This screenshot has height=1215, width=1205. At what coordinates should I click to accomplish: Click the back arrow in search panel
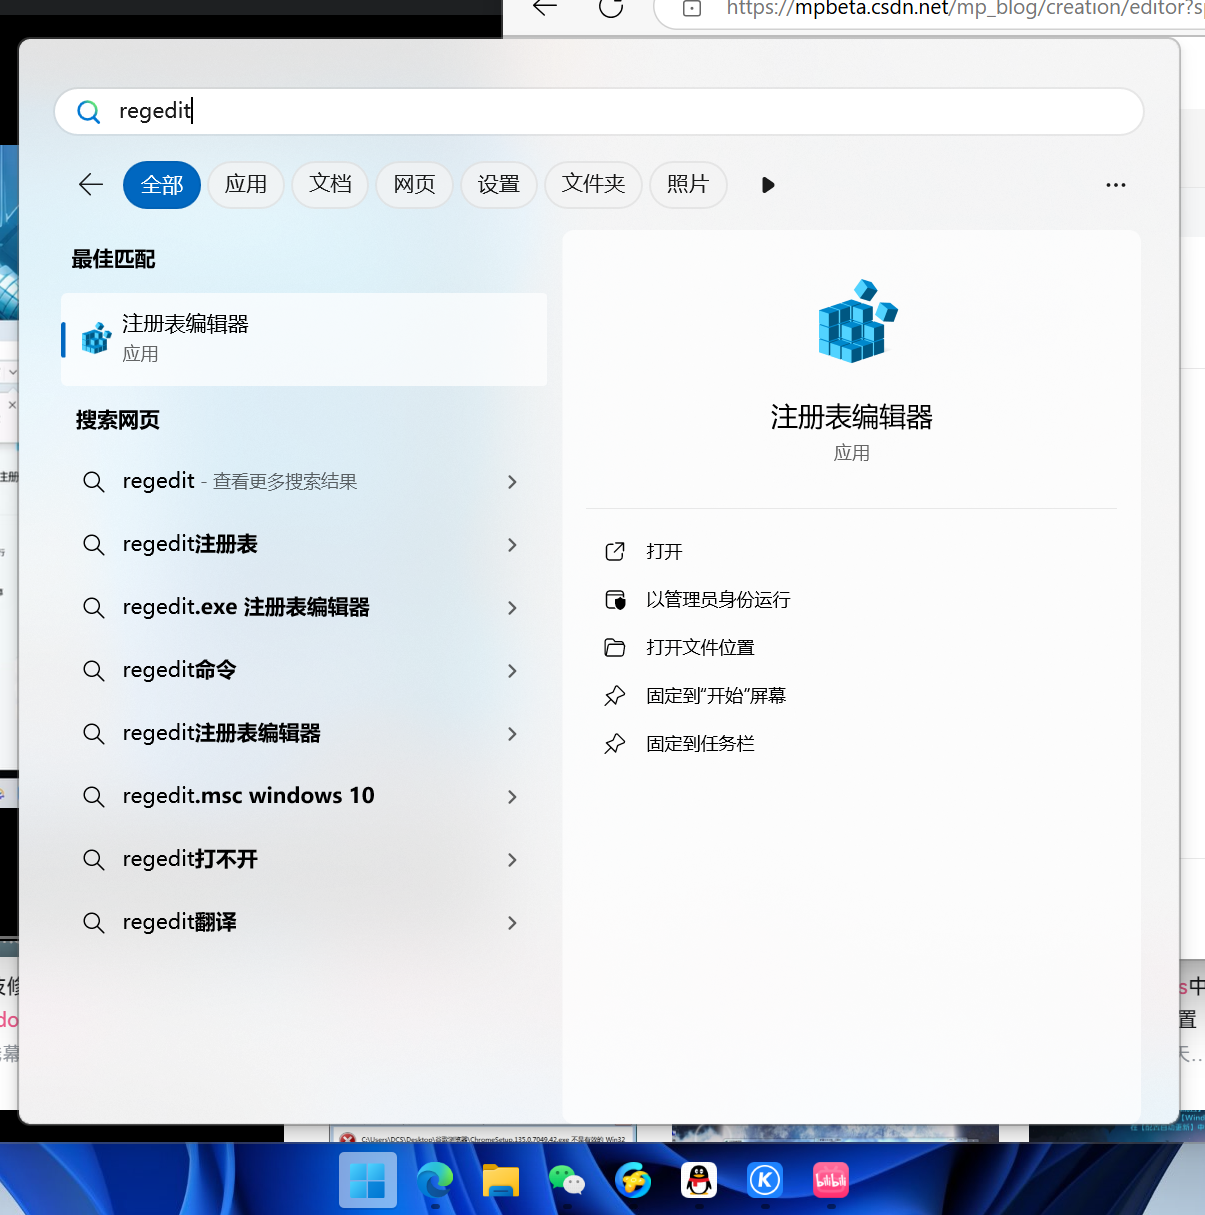(x=91, y=184)
